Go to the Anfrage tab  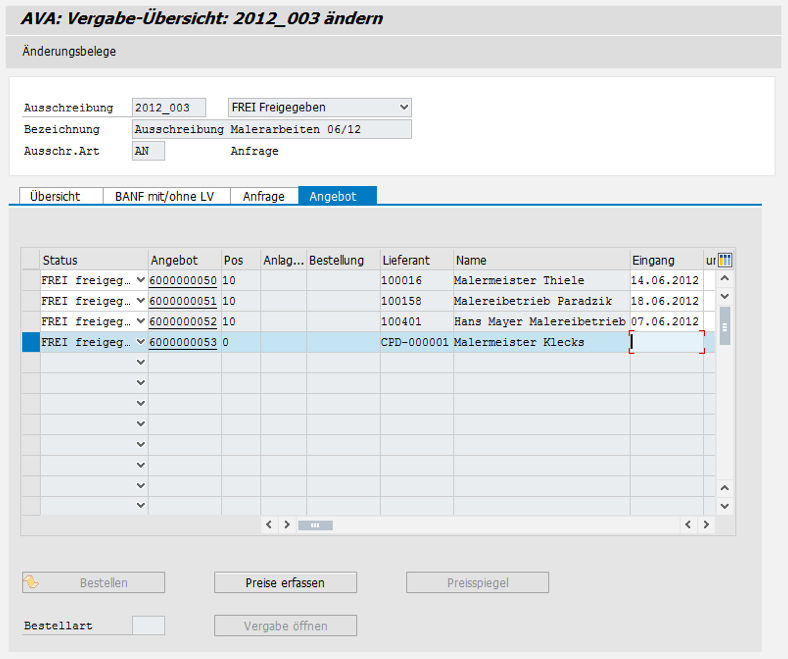[264, 196]
